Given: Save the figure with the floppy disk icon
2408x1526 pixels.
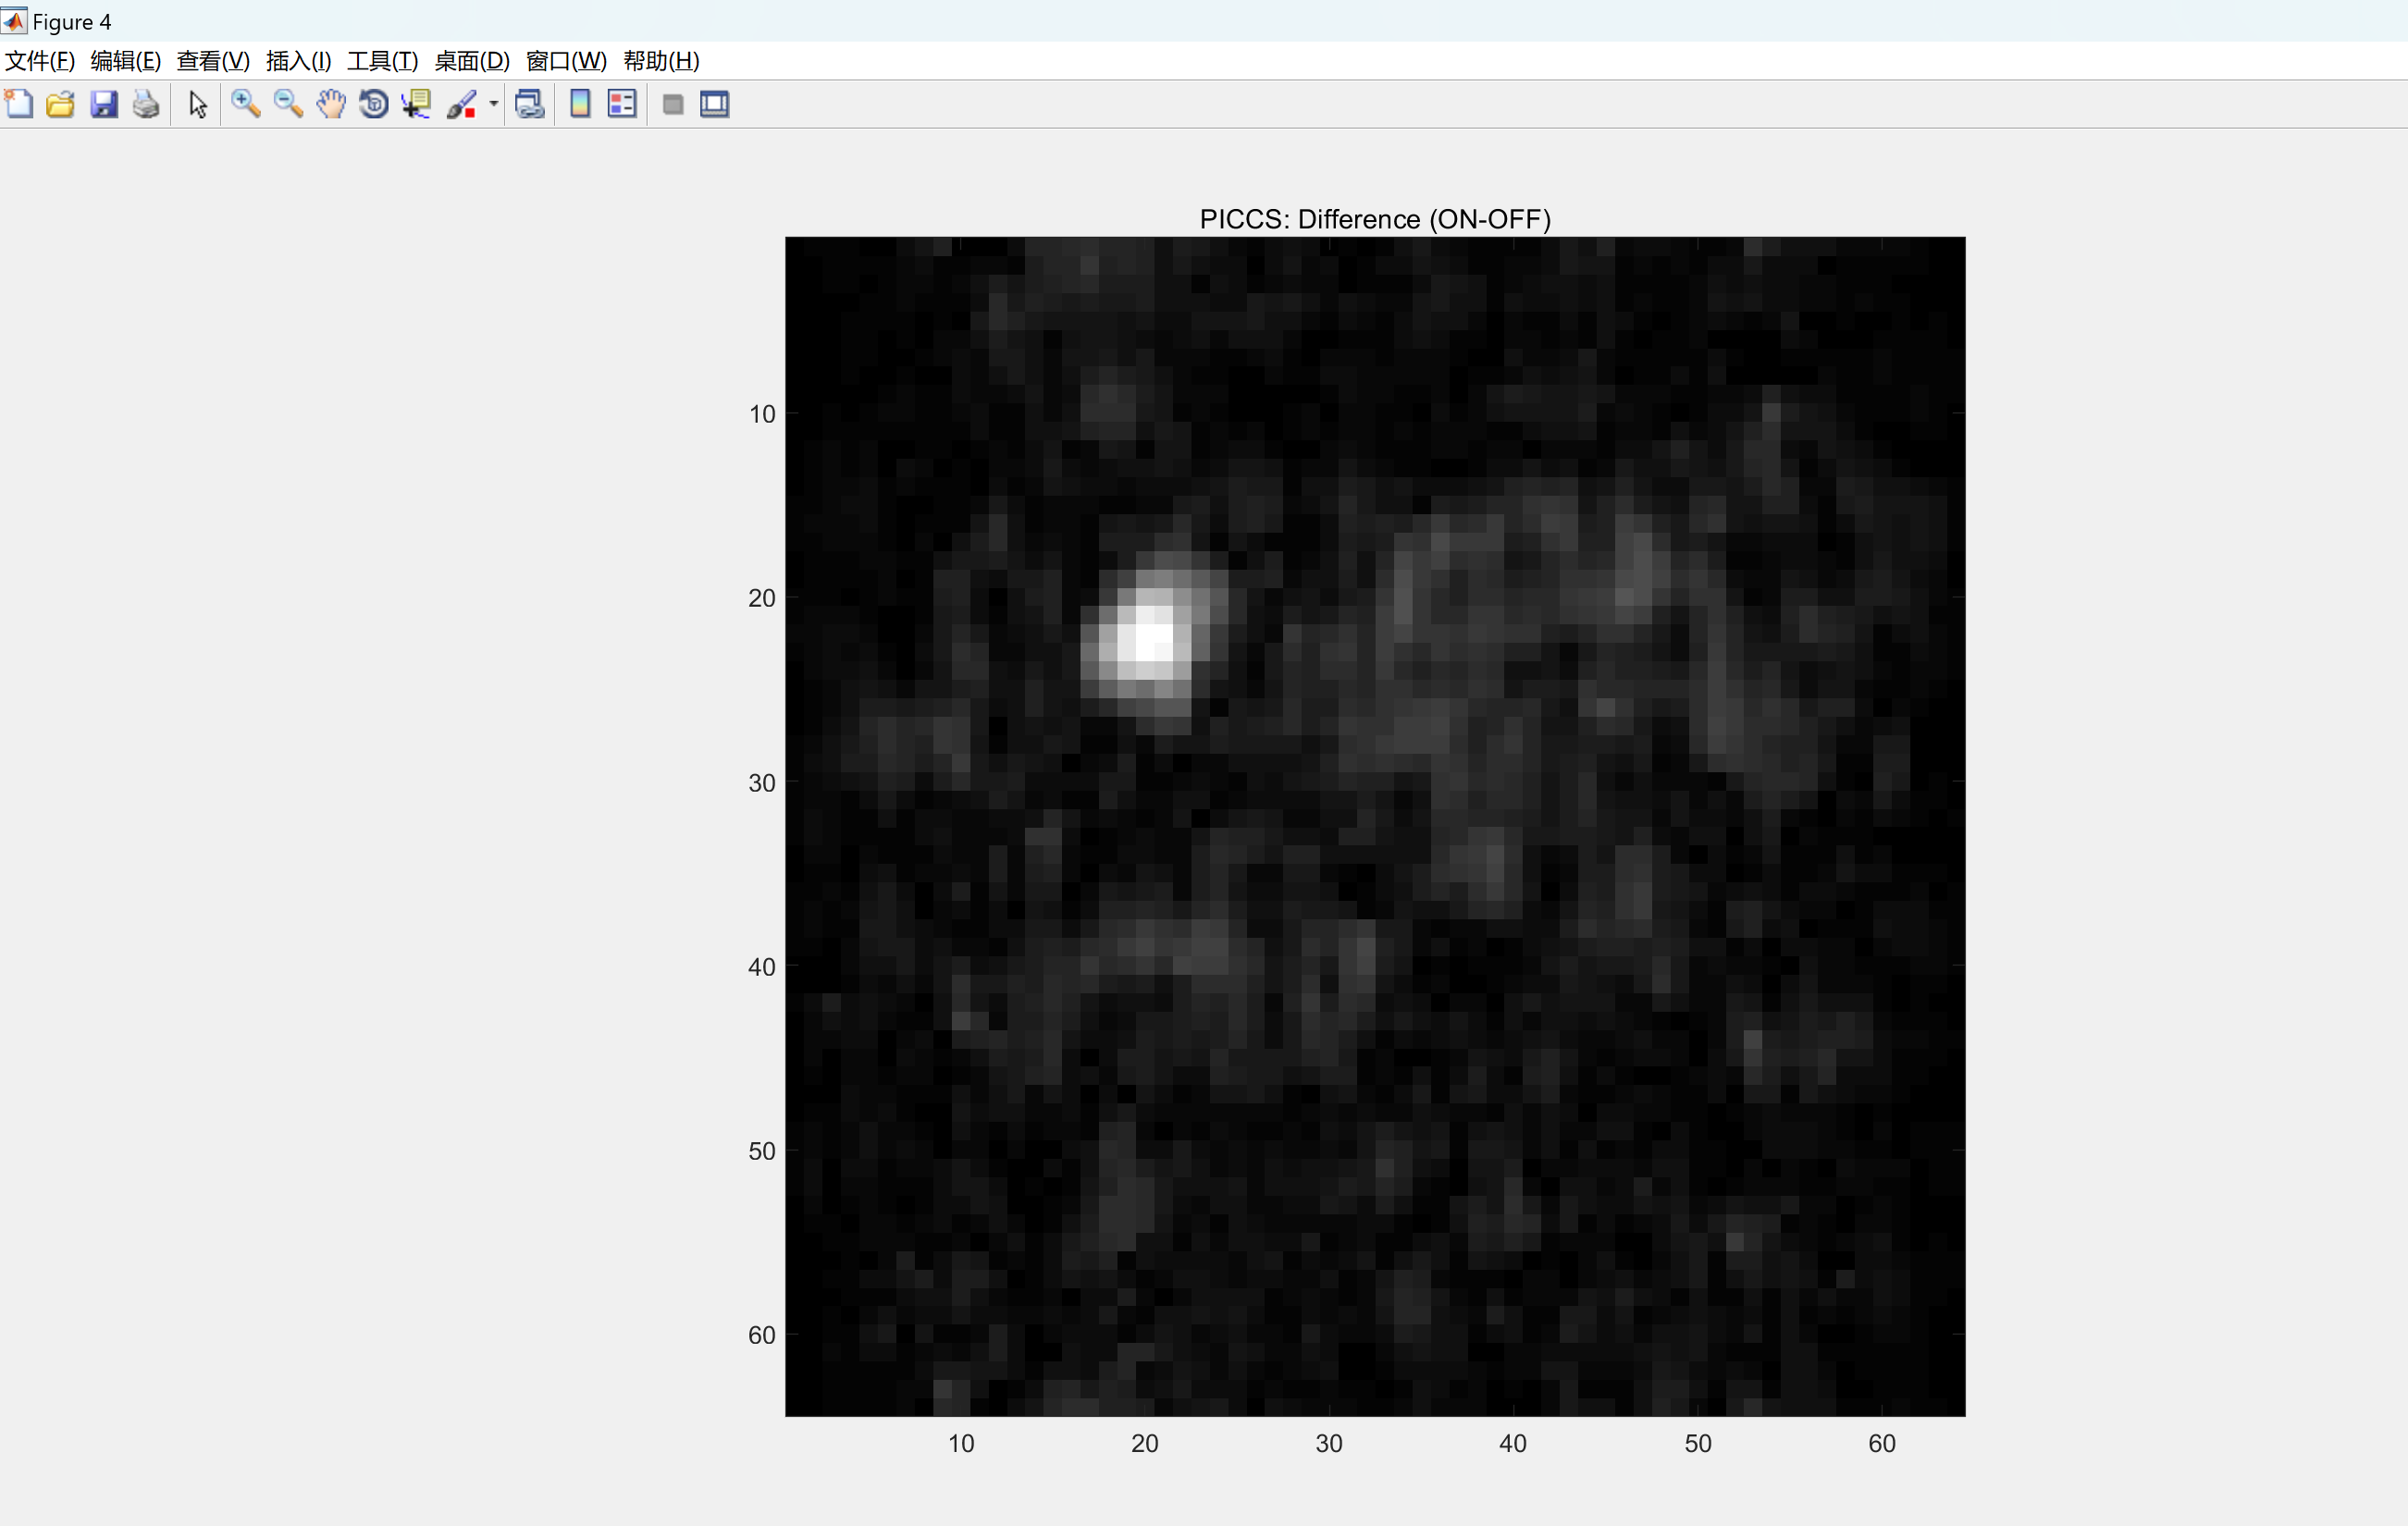Looking at the screenshot, I should (x=104, y=104).
